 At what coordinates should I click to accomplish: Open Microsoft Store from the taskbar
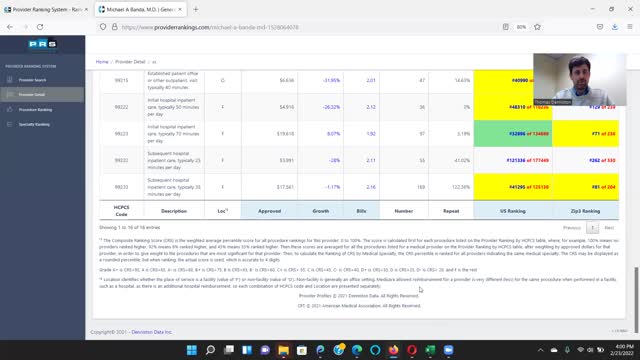302,350
